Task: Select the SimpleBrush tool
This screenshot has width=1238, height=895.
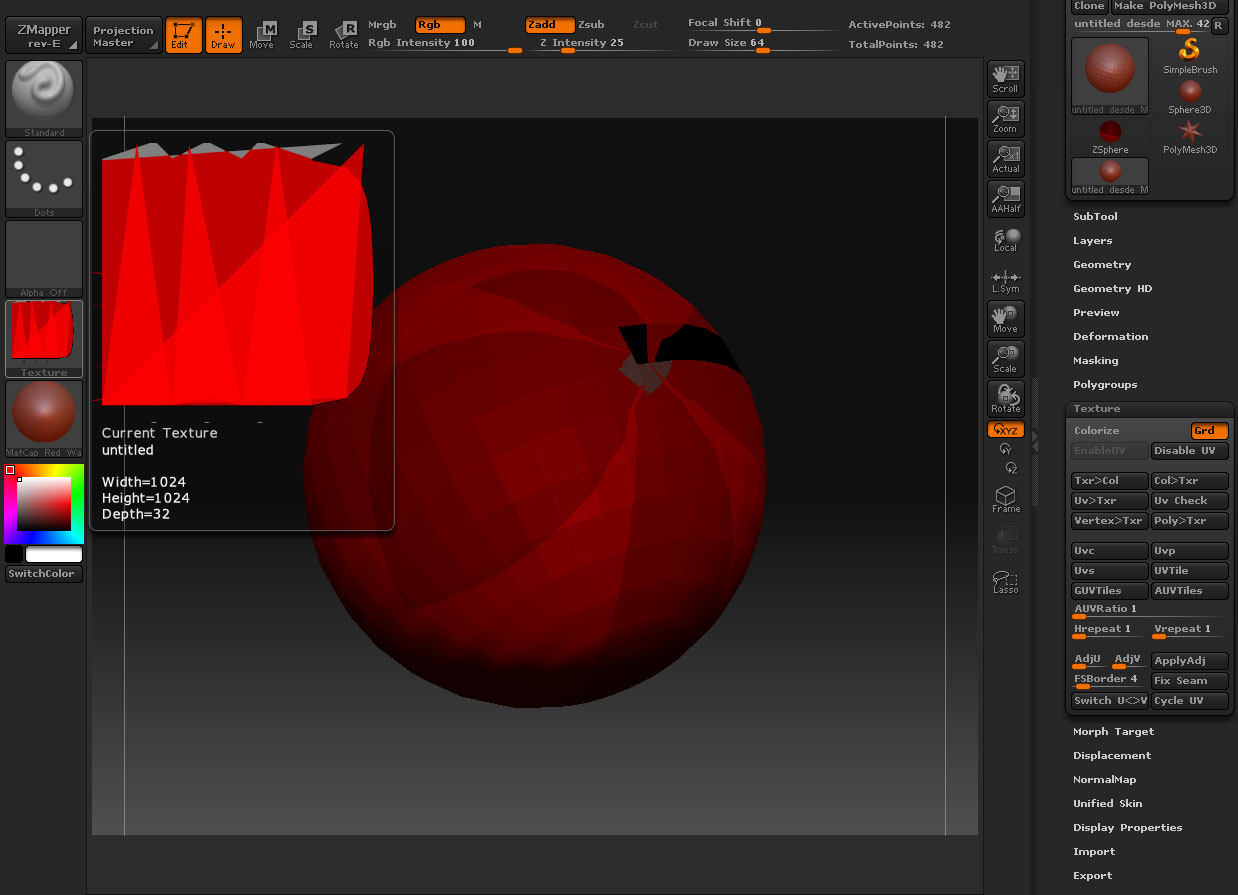Action: pyautogui.click(x=1190, y=56)
